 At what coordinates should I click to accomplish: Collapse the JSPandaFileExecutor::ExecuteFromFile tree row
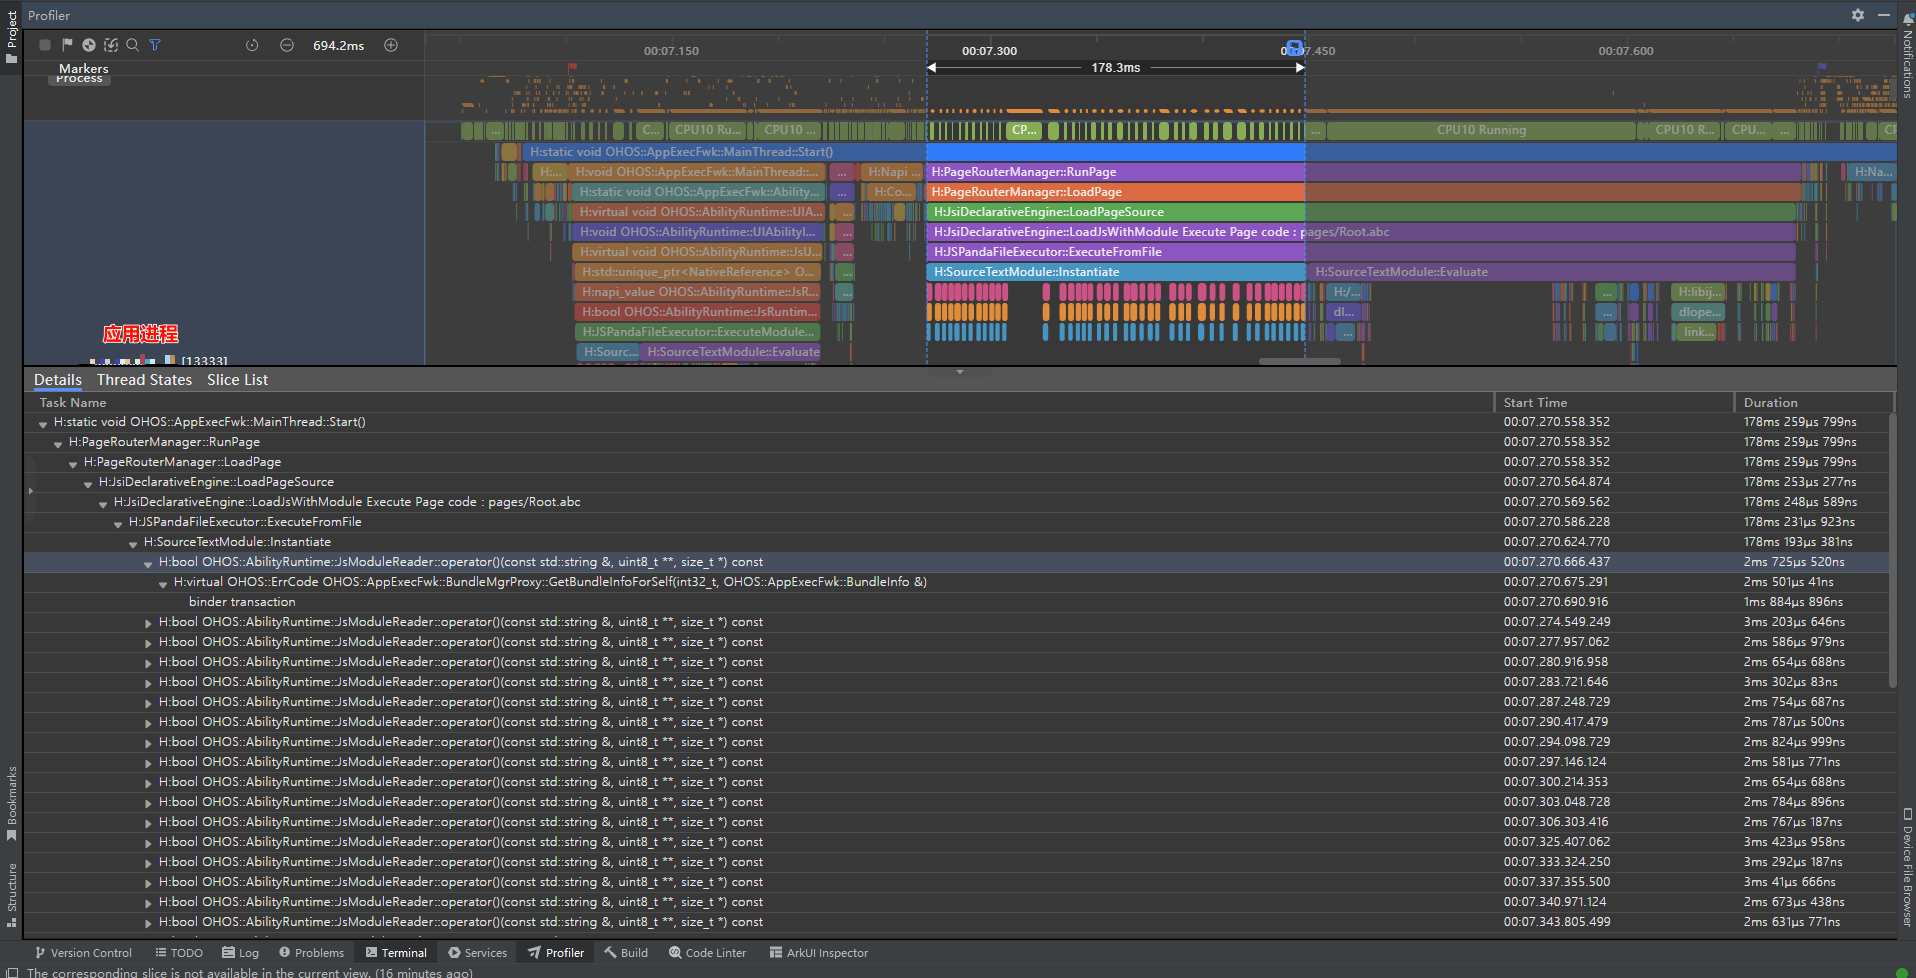[118, 524]
